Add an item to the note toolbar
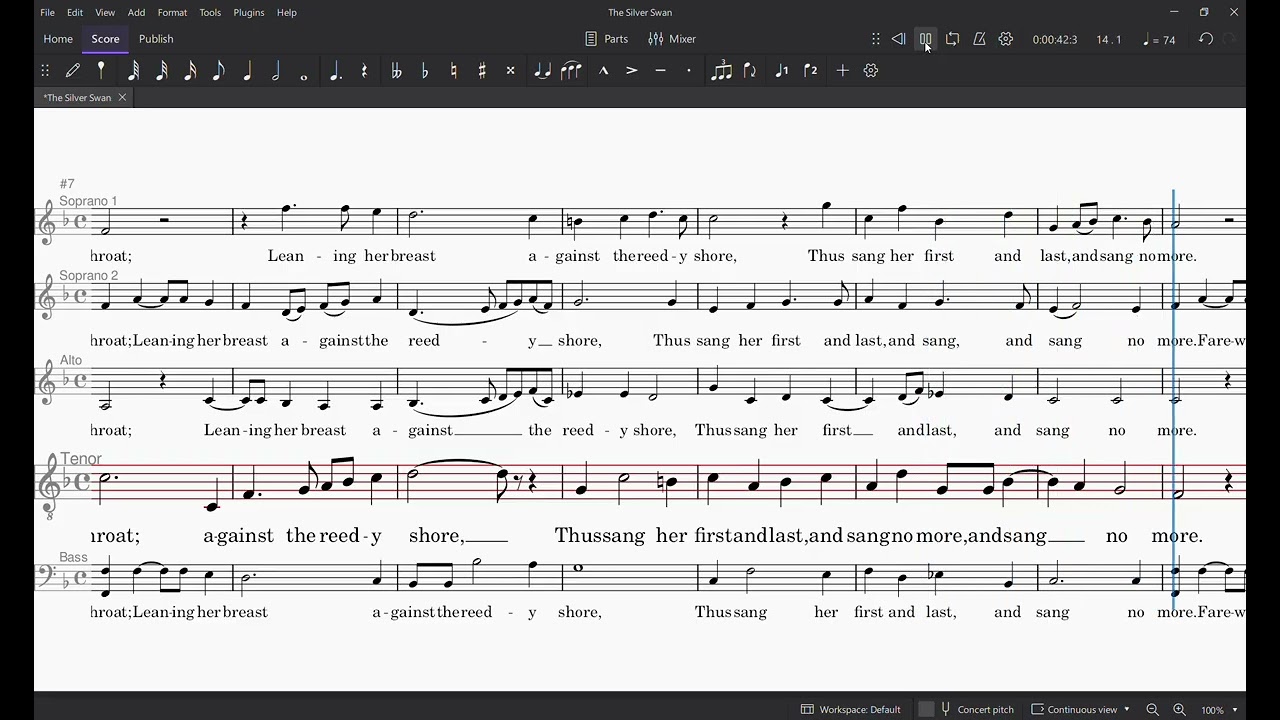The height and width of the screenshot is (720, 1280). tap(842, 71)
